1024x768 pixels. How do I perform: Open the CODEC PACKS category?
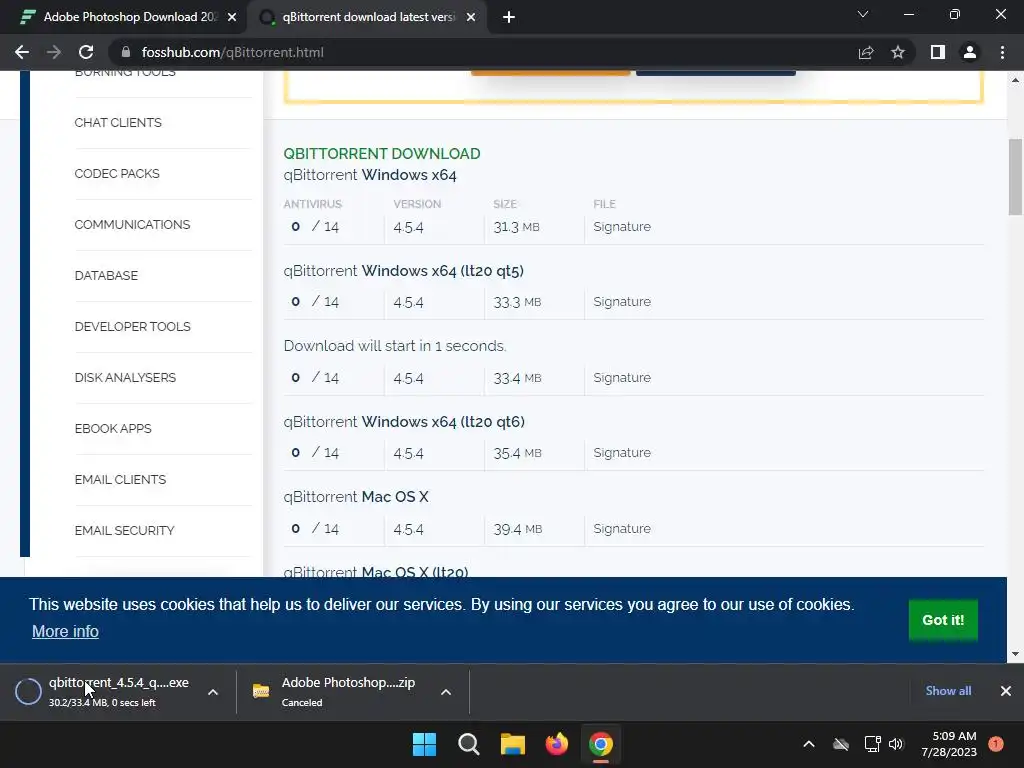click(x=117, y=174)
